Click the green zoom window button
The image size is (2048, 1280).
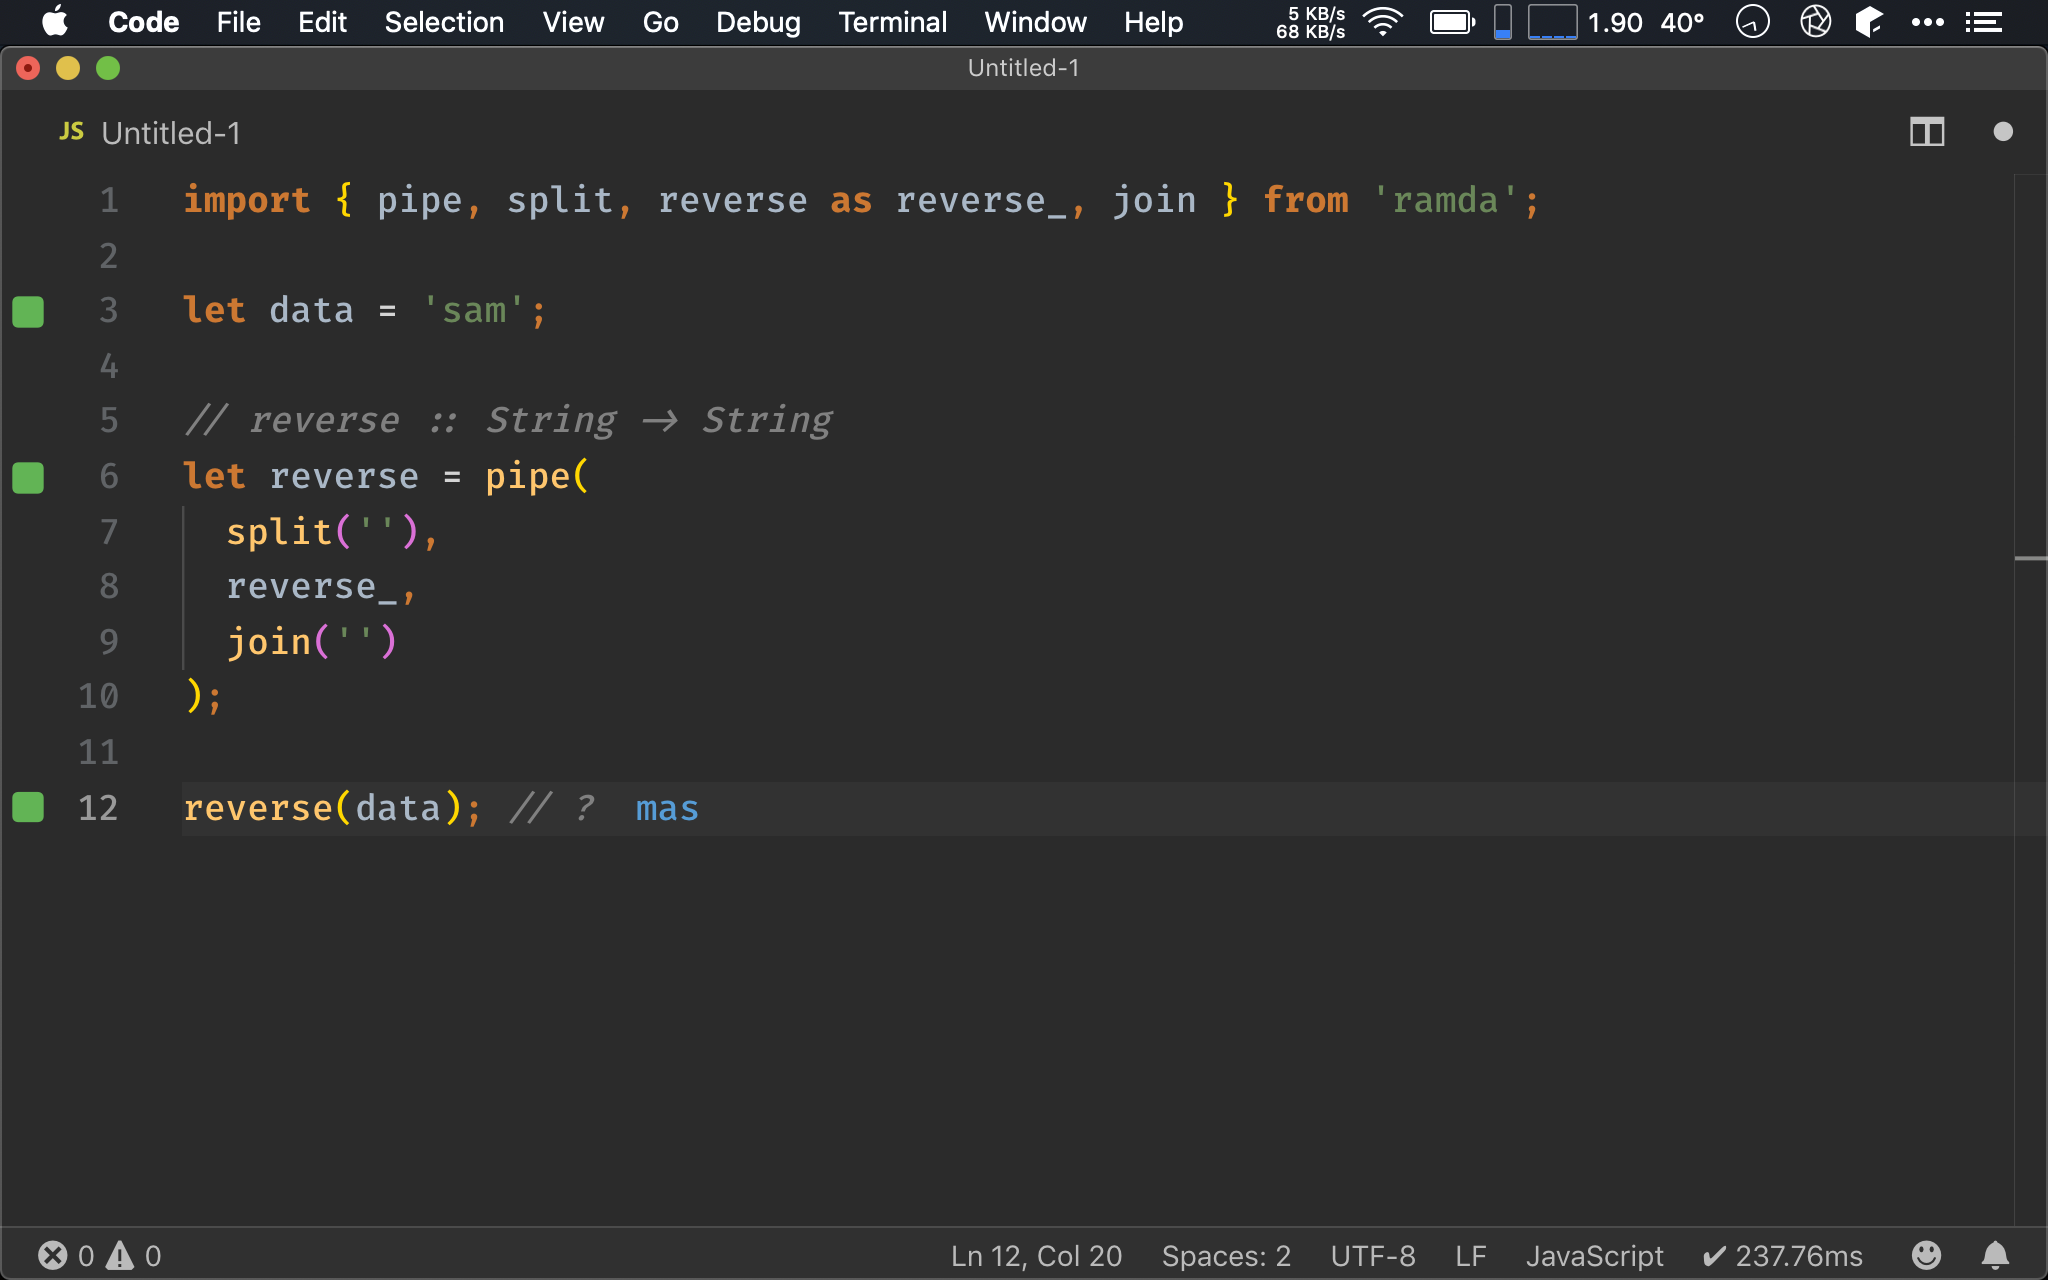(x=108, y=68)
